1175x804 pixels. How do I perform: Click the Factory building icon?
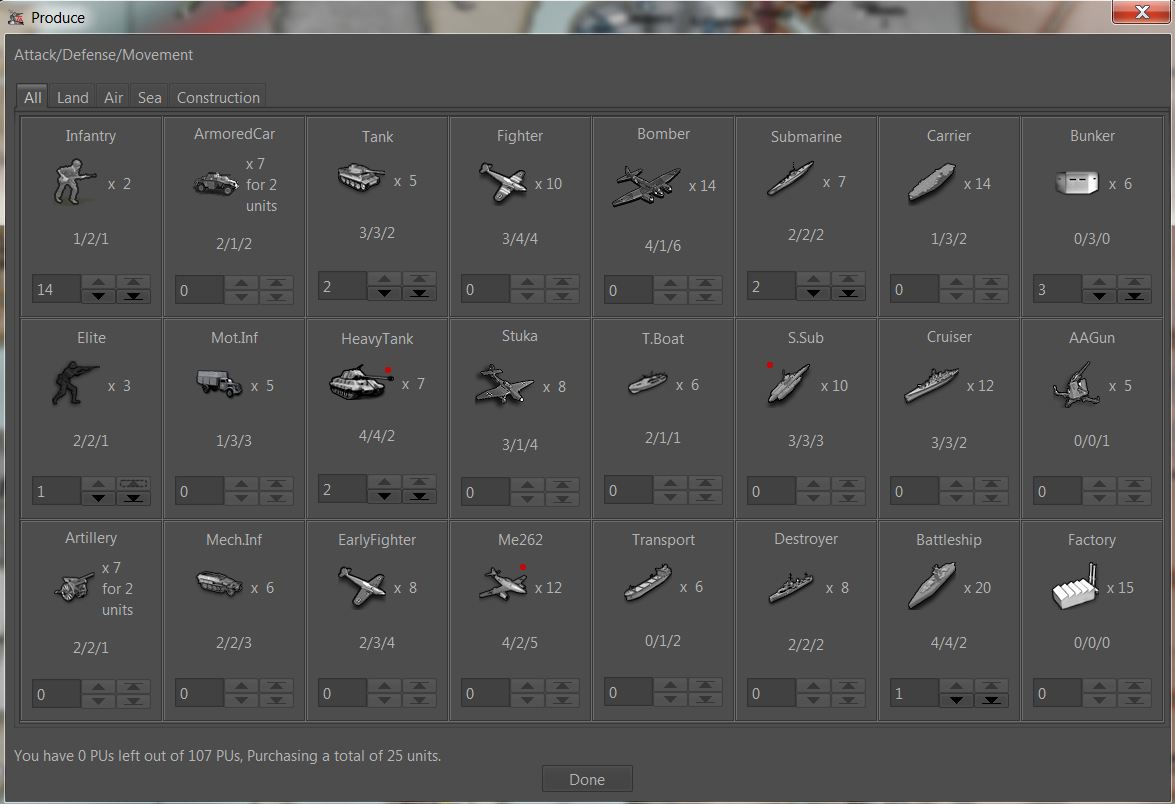1075,588
